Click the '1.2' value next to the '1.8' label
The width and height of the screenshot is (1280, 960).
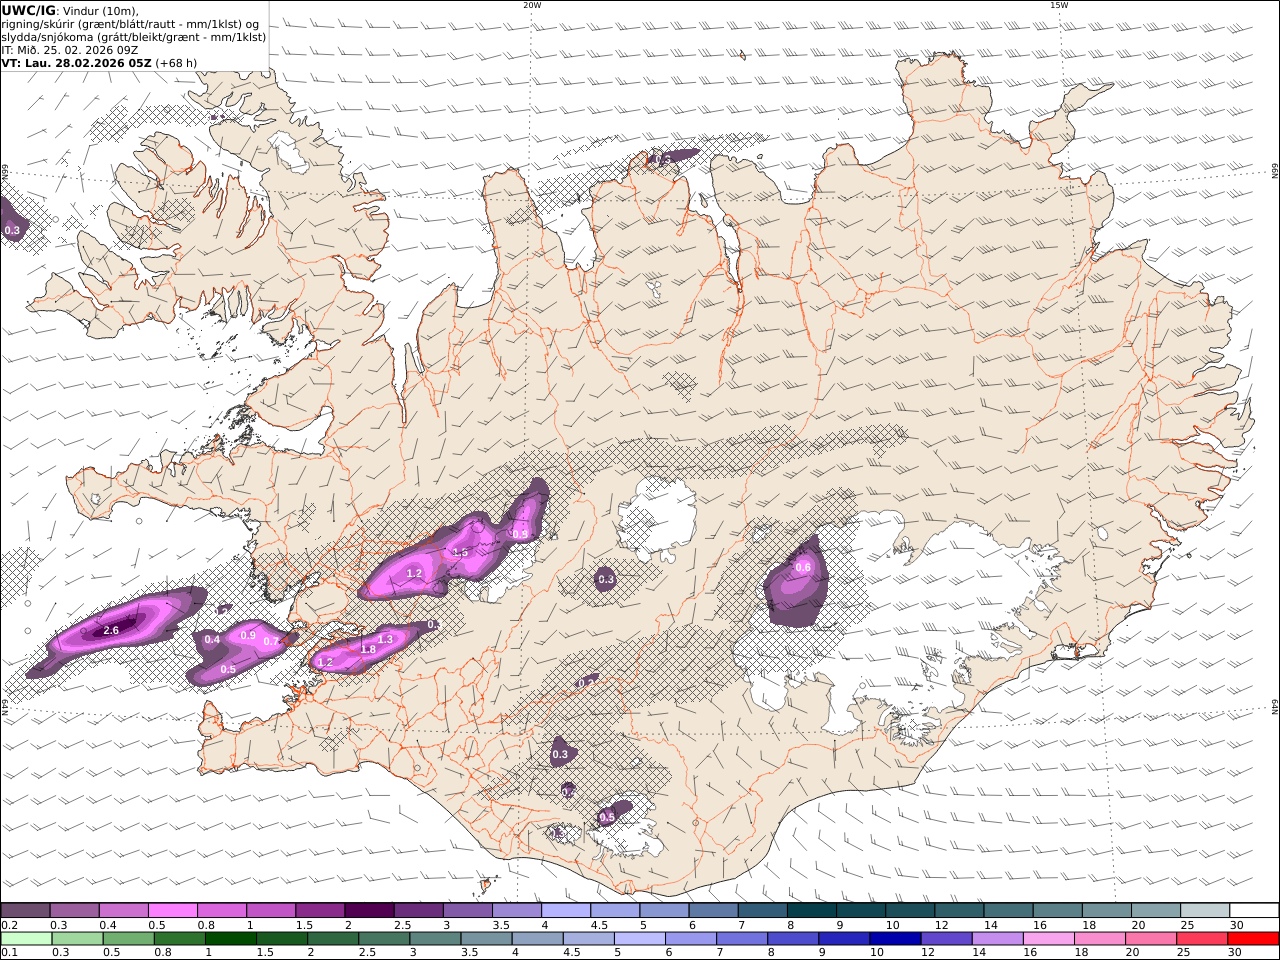[x=325, y=663]
